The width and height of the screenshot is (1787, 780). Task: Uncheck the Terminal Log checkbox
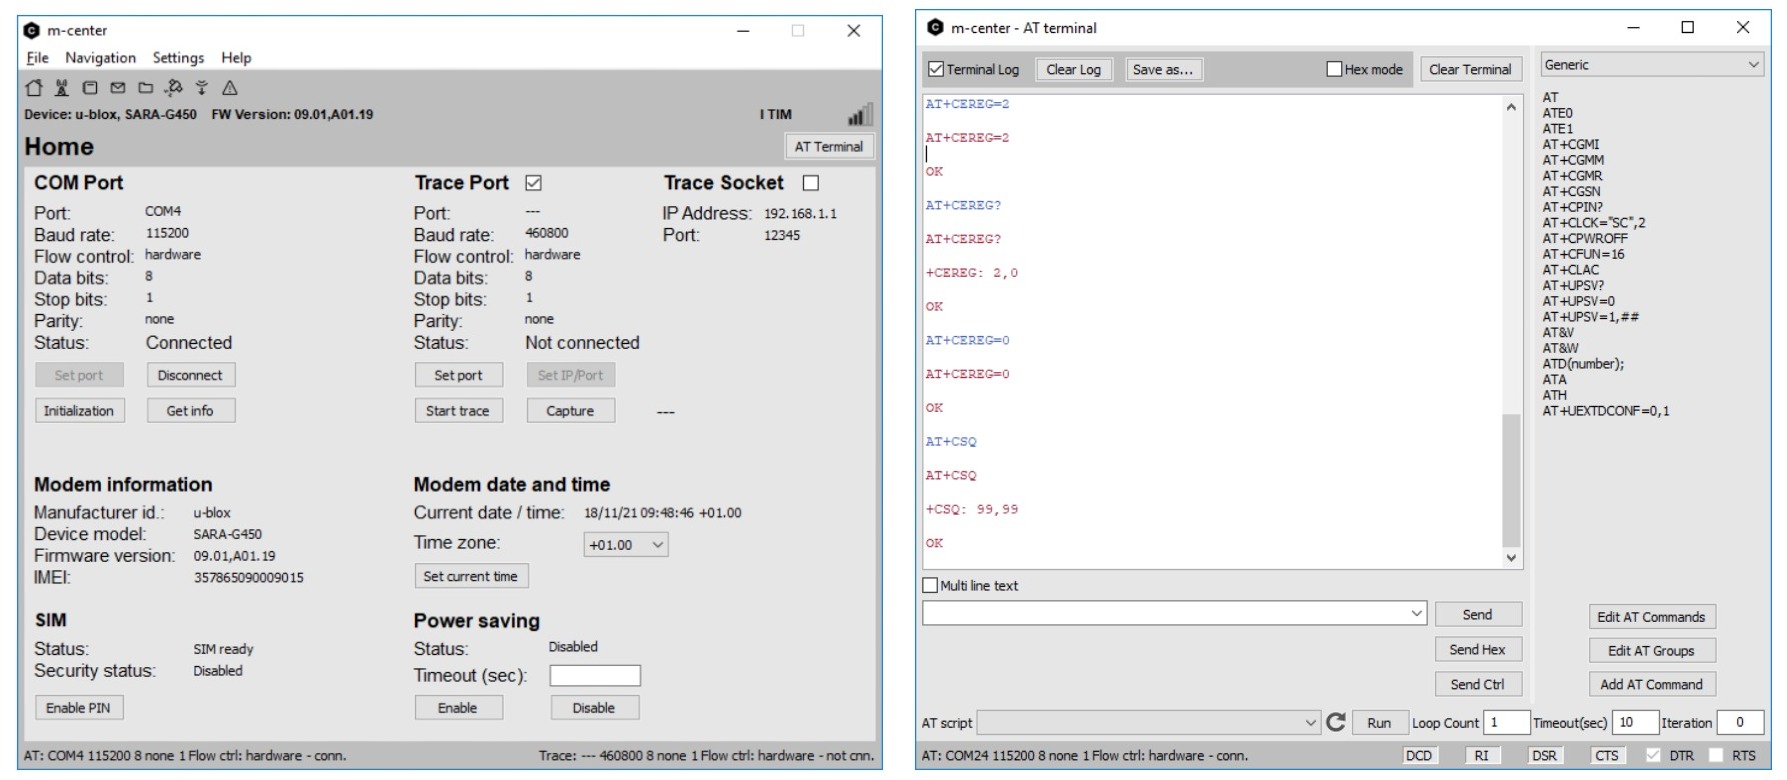pos(936,69)
